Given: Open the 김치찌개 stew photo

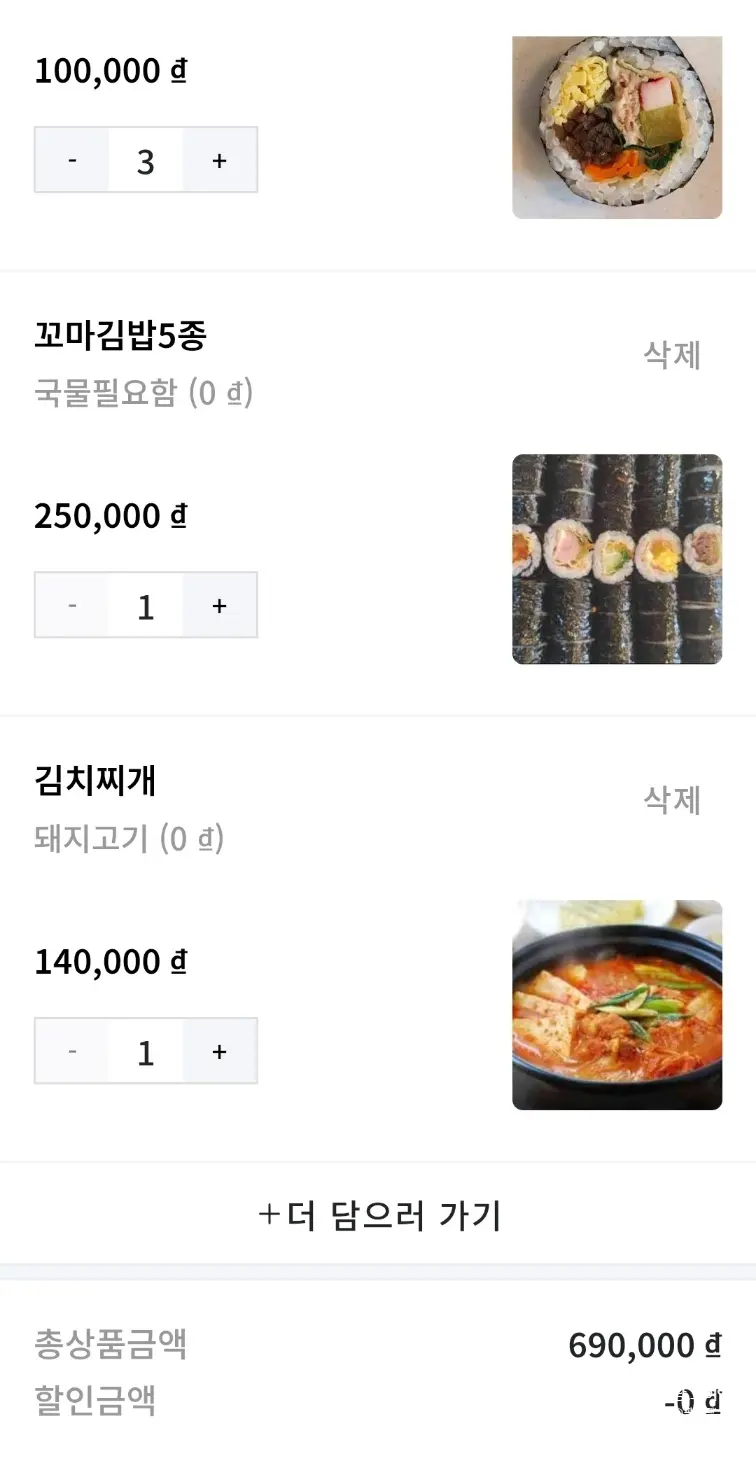Looking at the screenshot, I should pos(617,1005).
